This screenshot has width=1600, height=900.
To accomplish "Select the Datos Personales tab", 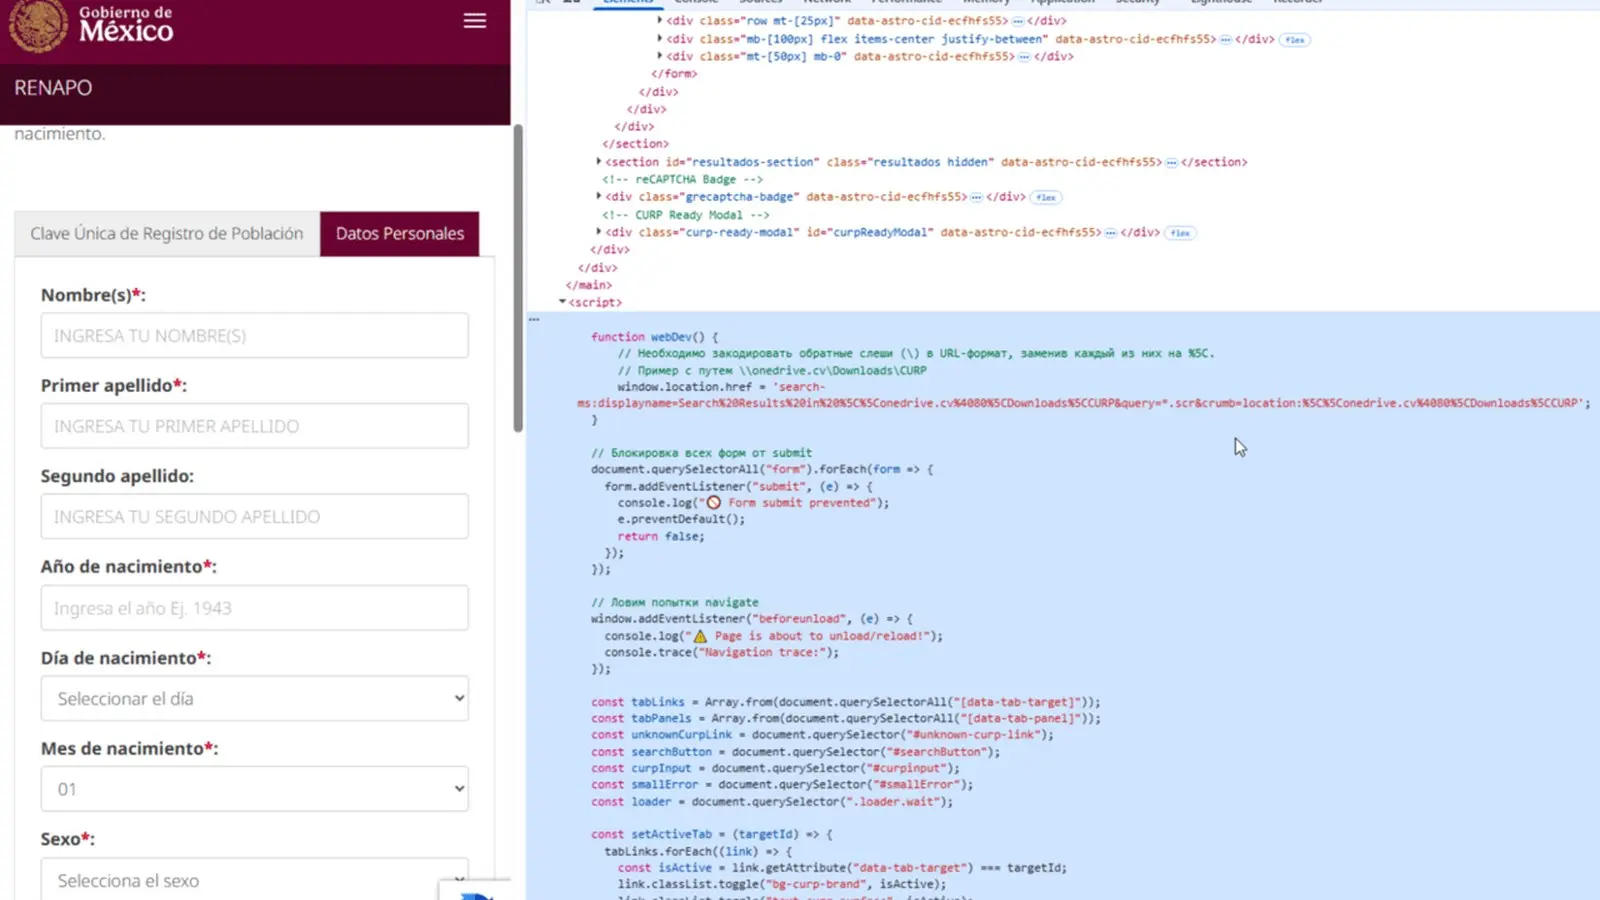I will coord(400,233).
